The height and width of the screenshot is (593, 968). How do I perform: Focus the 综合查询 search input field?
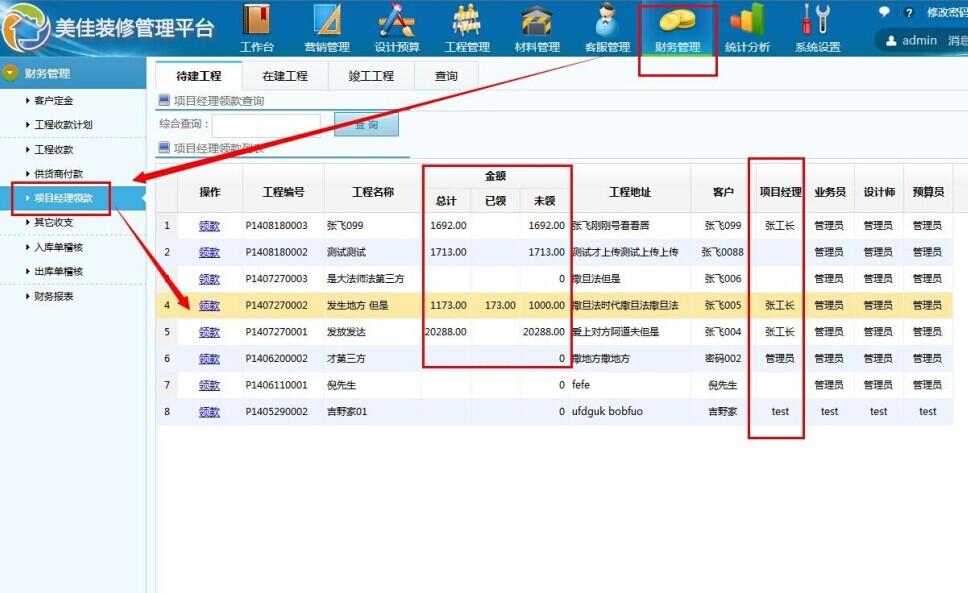tap(266, 125)
